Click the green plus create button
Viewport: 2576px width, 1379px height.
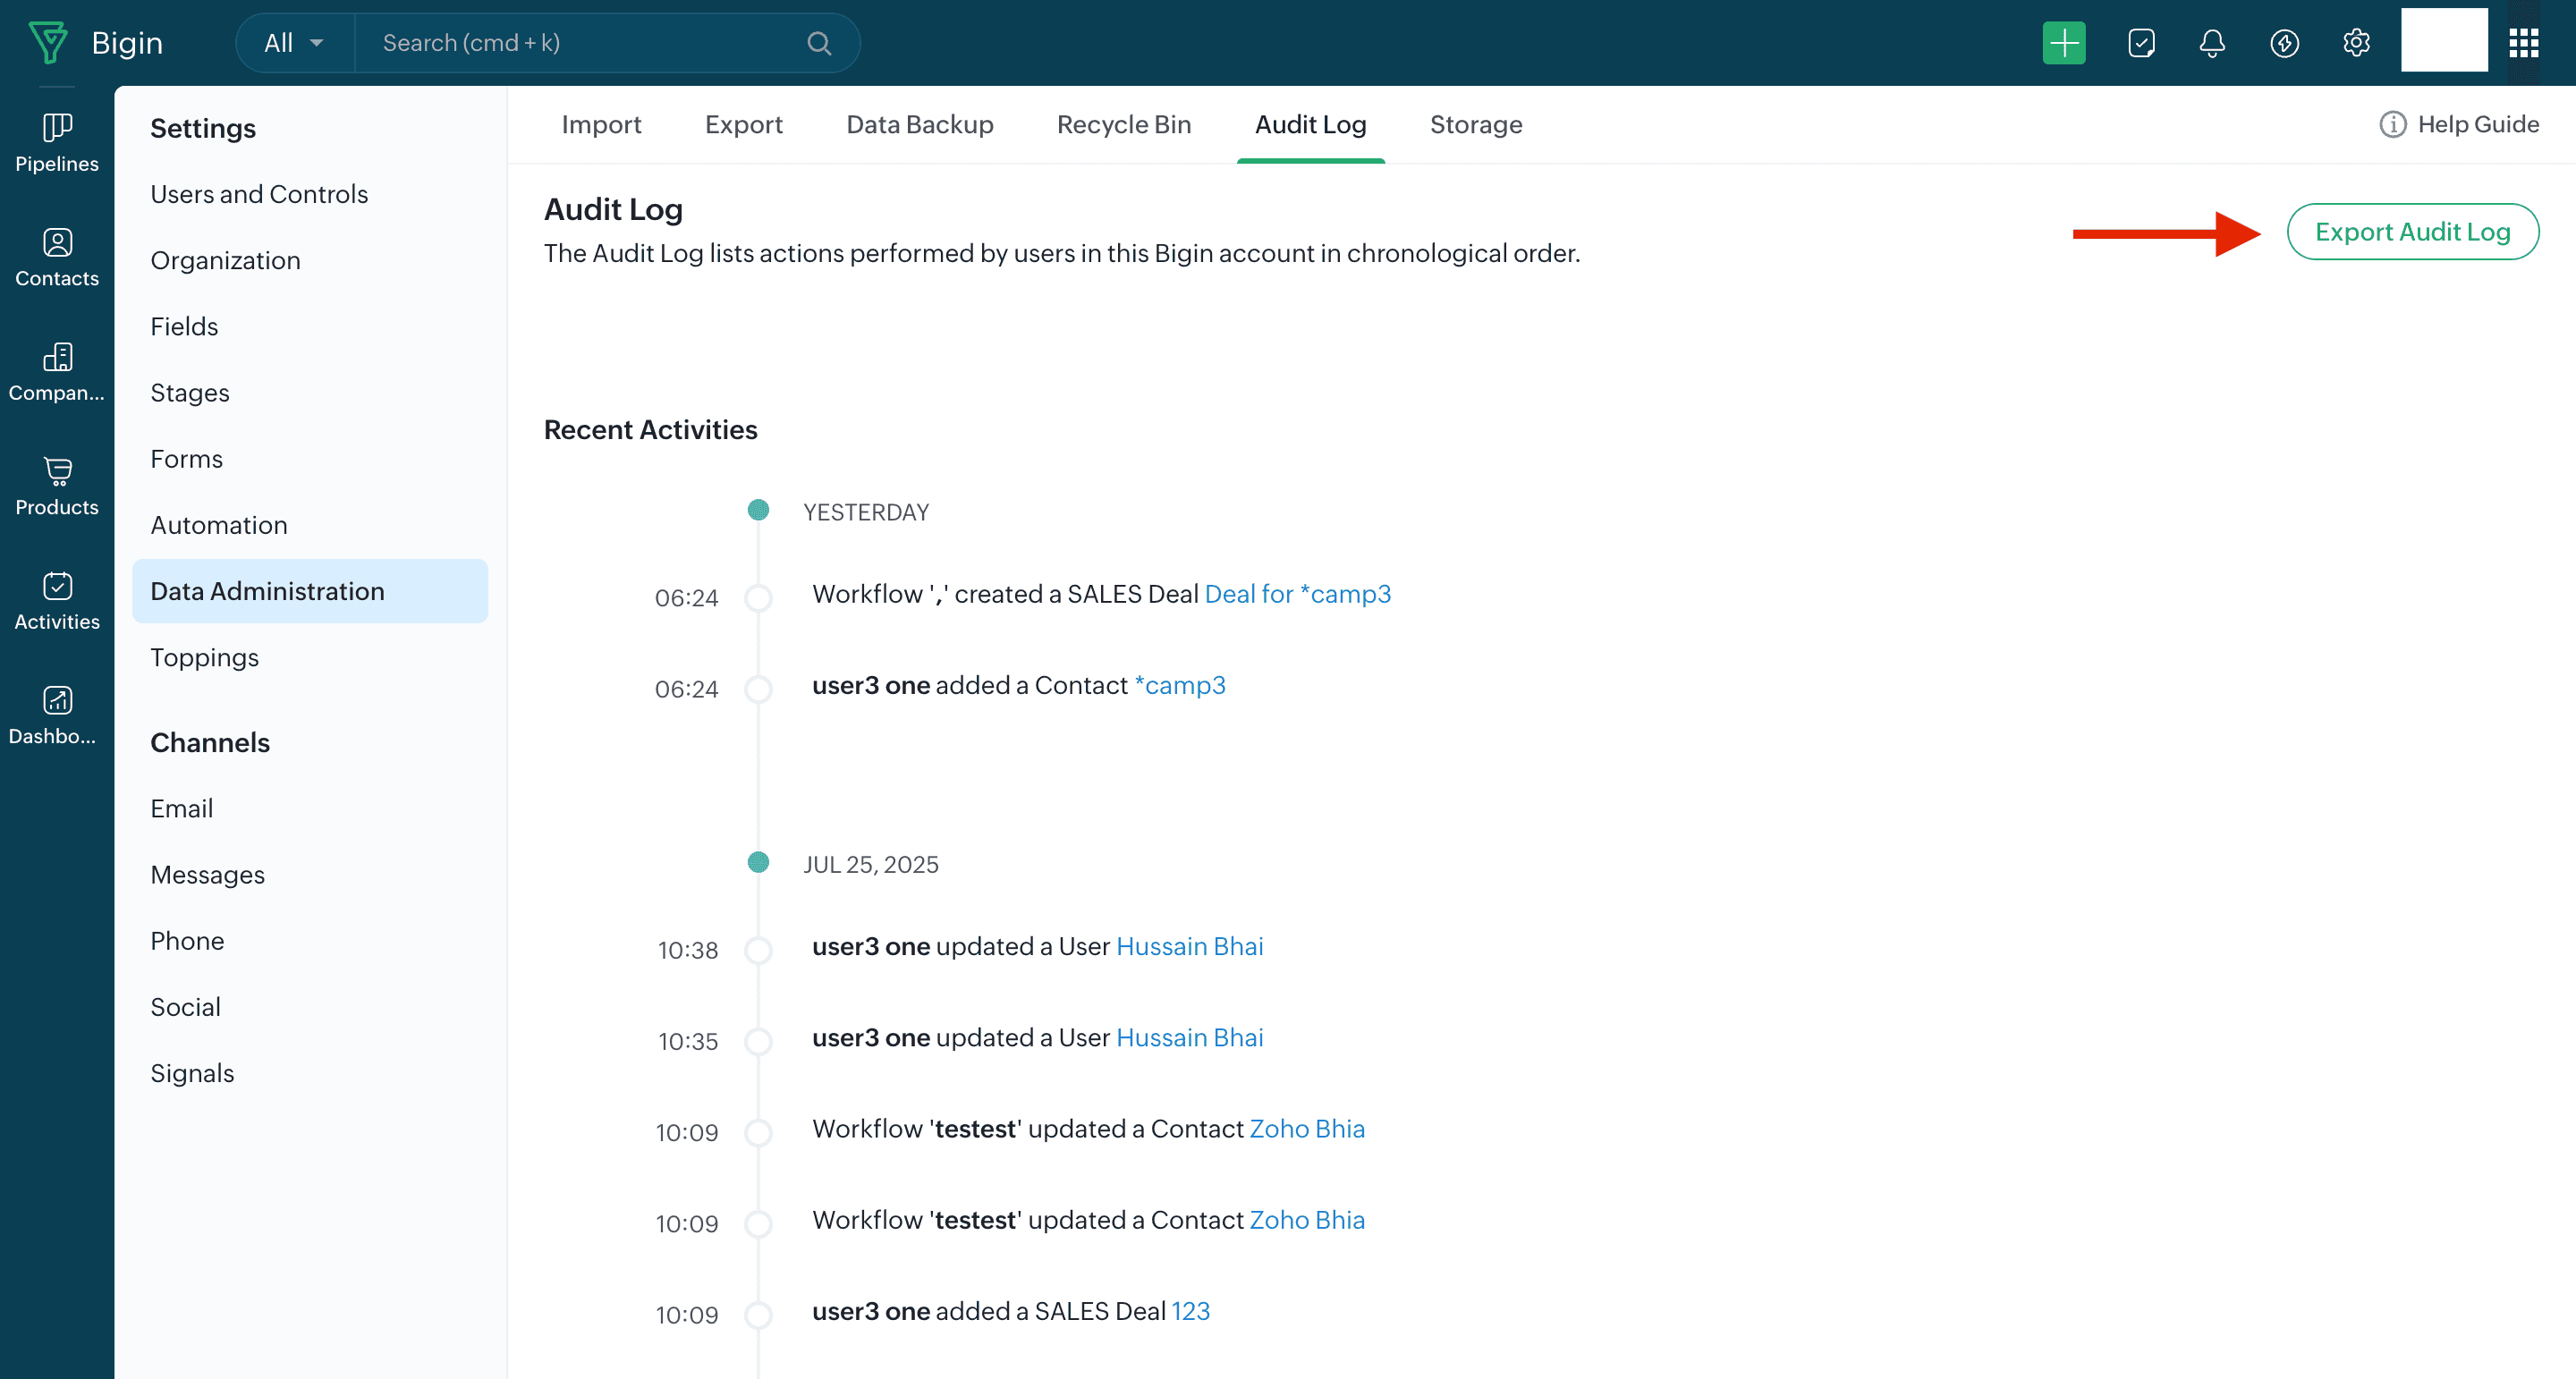tap(2063, 43)
